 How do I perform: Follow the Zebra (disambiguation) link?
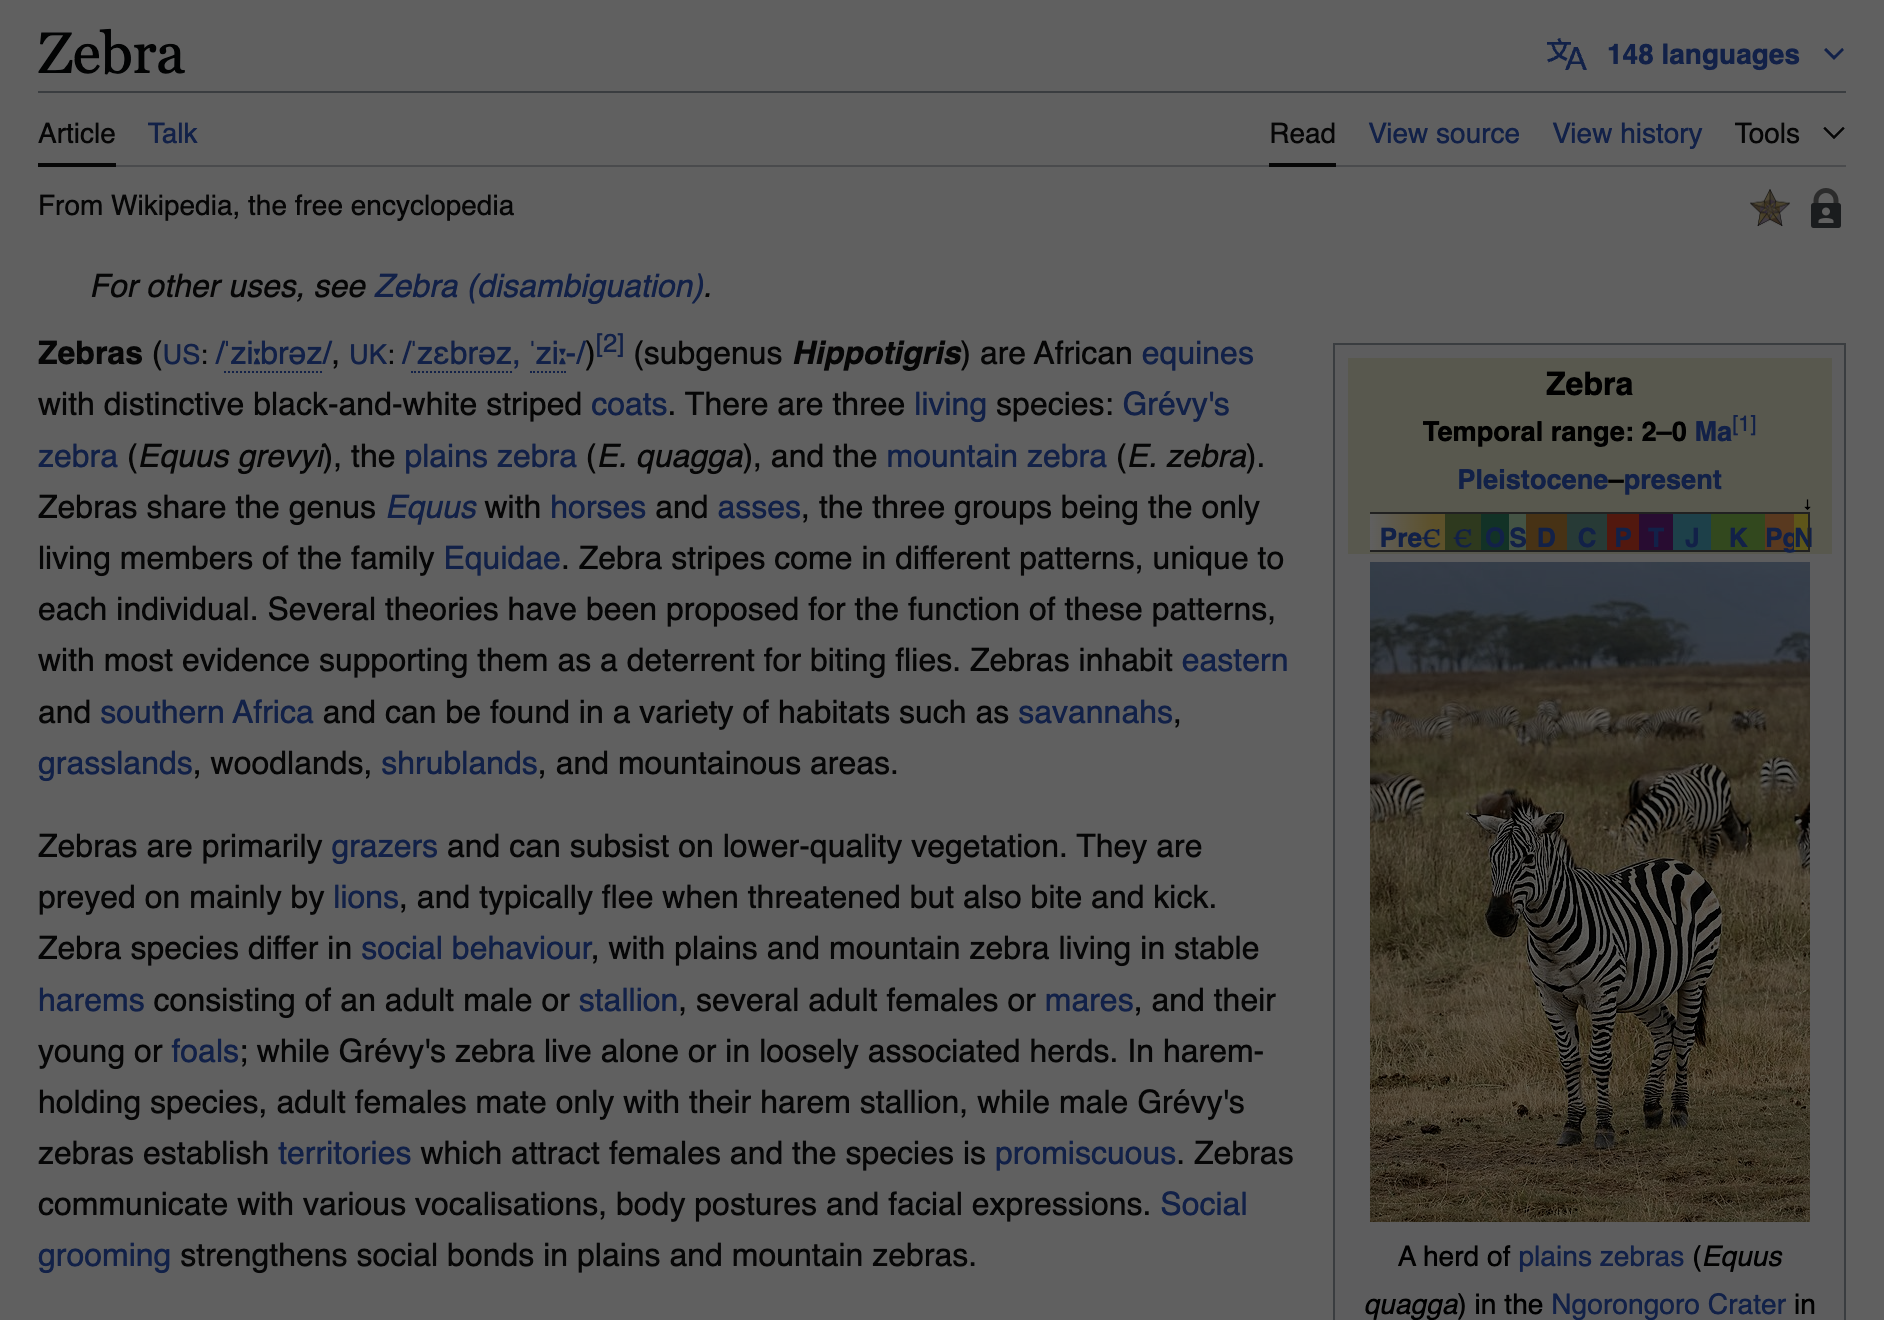pyautogui.click(x=540, y=286)
